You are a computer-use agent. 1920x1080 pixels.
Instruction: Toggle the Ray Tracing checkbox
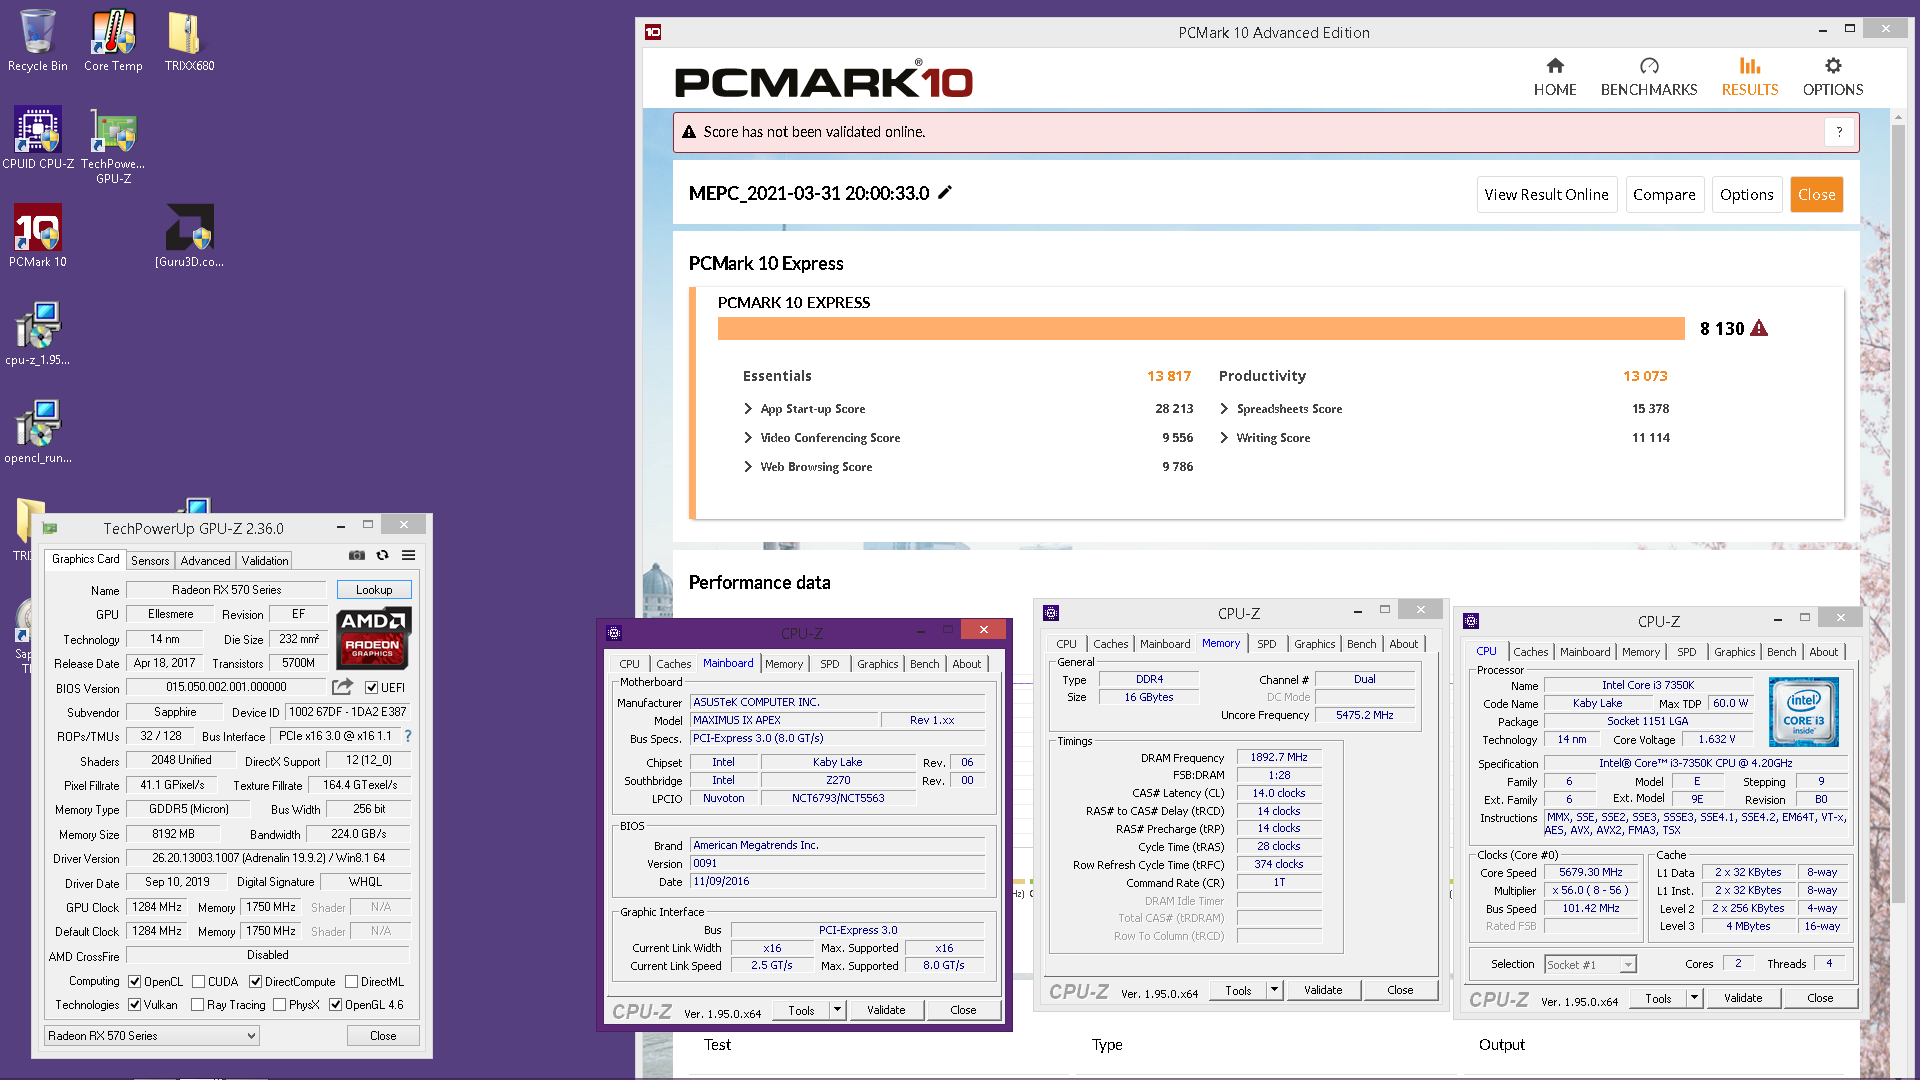[x=197, y=1004]
